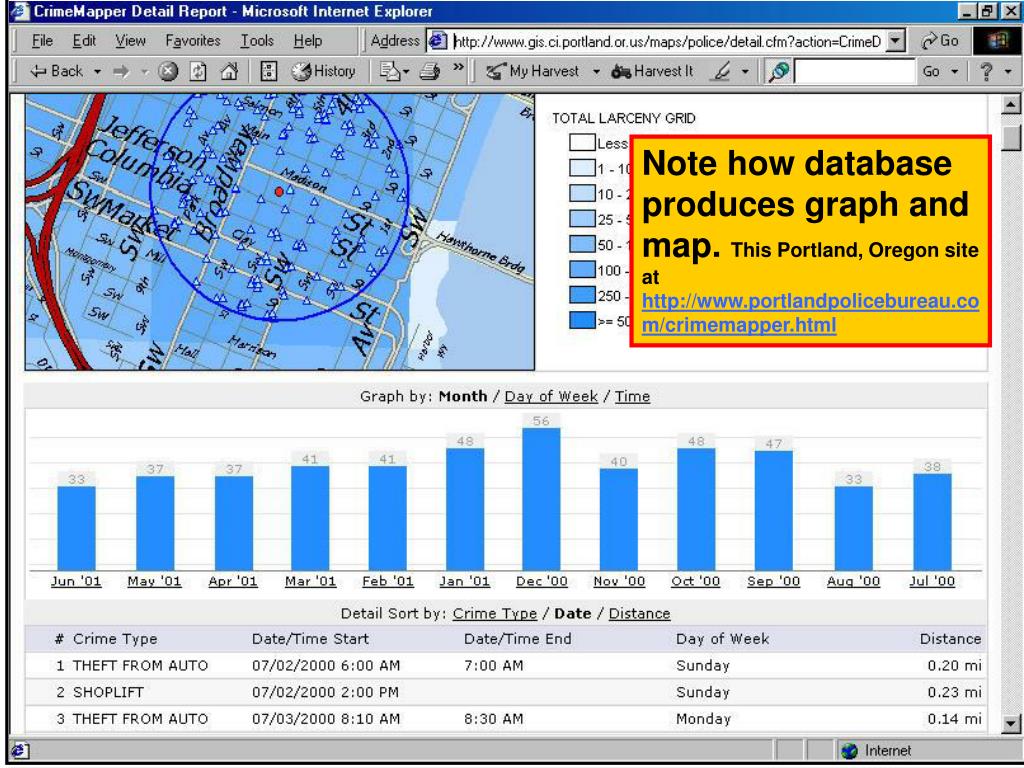Click the Dec '00 bar showing 56
Viewport: 1024px width, 768px height.
click(541, 500)
